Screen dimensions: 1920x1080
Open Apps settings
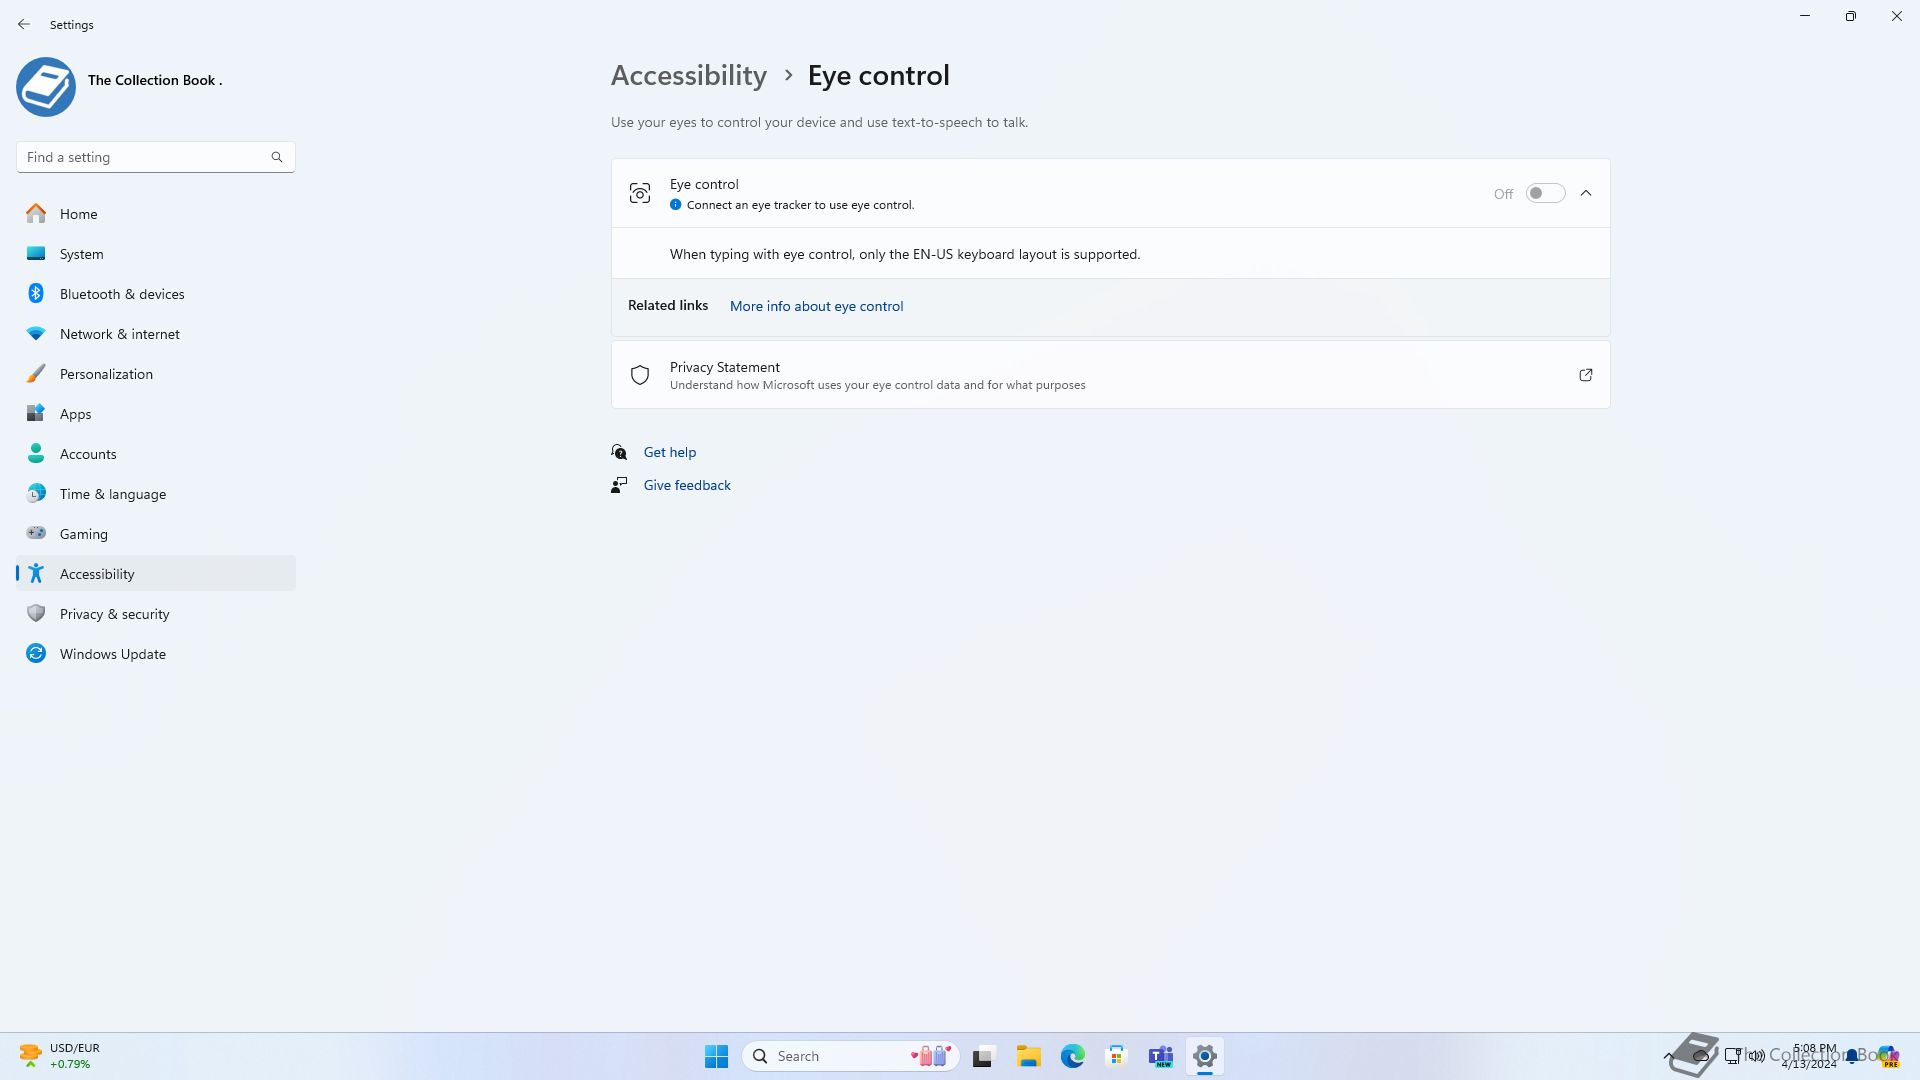155,414
